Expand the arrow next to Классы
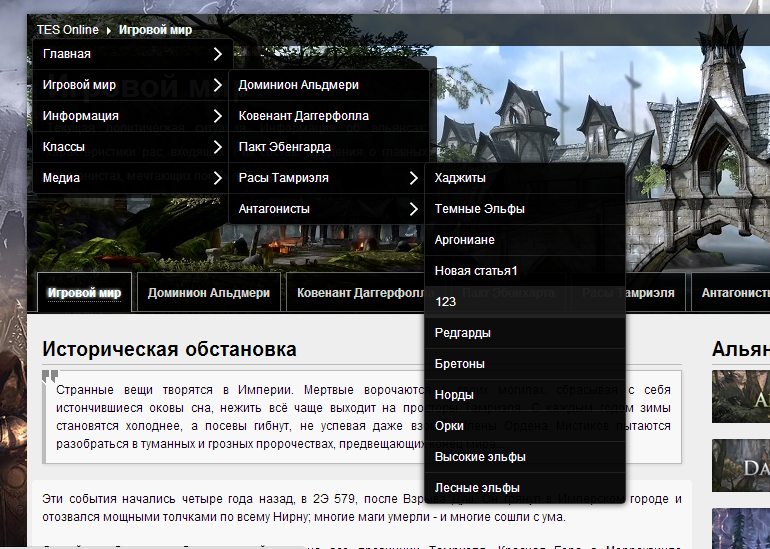Image resolution: width=770 pixels, height=549 pixels. (x=218, y=147)
